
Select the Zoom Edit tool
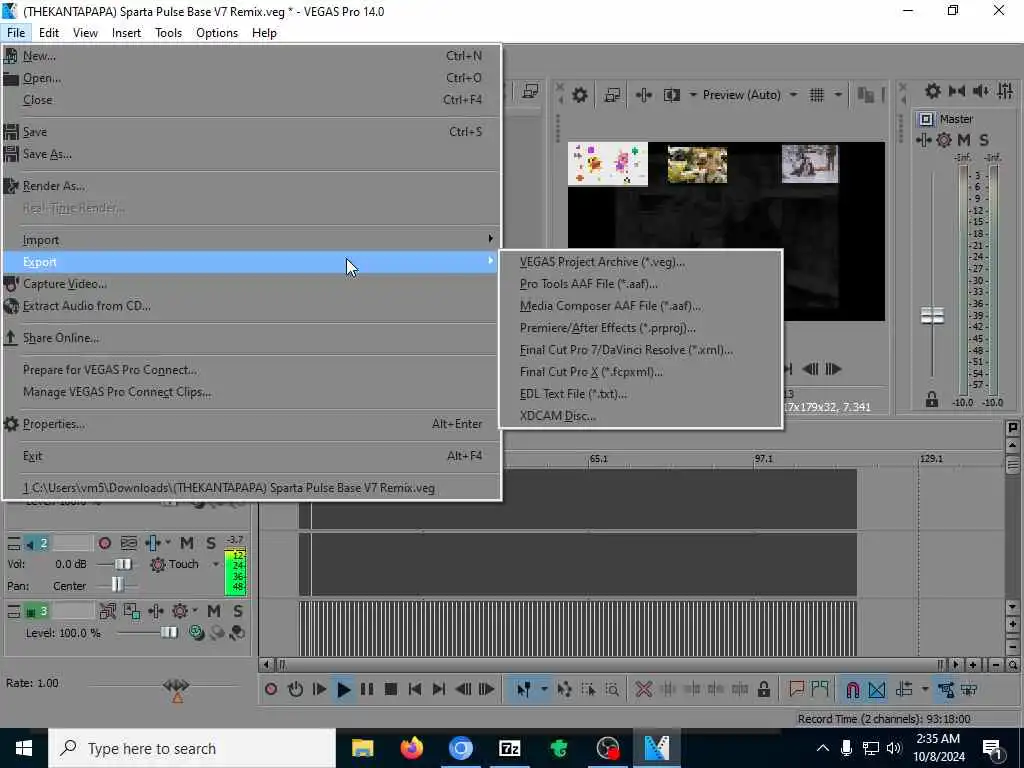pyautogui.click(x=612, y=689)
